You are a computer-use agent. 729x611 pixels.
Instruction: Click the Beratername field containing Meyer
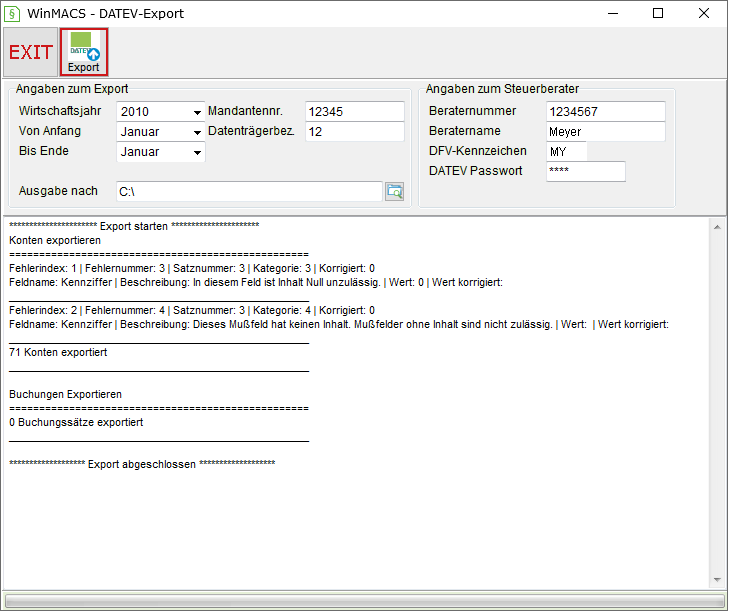[x=606, y=132]
